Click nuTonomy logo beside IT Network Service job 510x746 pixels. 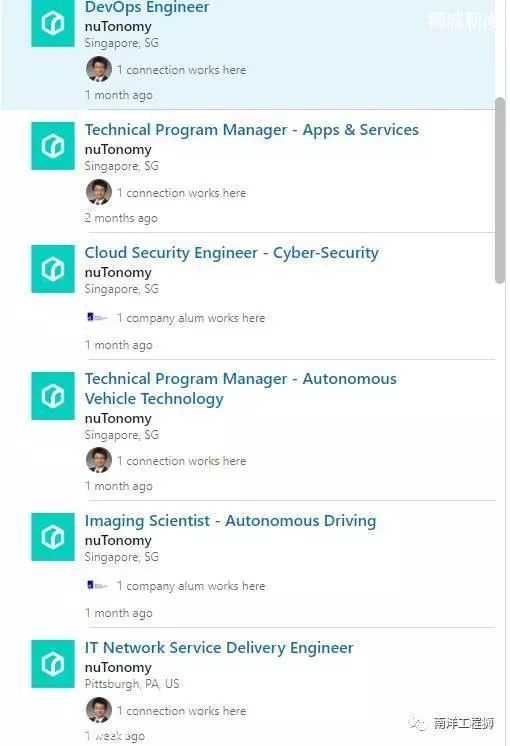tap(53, 664)
